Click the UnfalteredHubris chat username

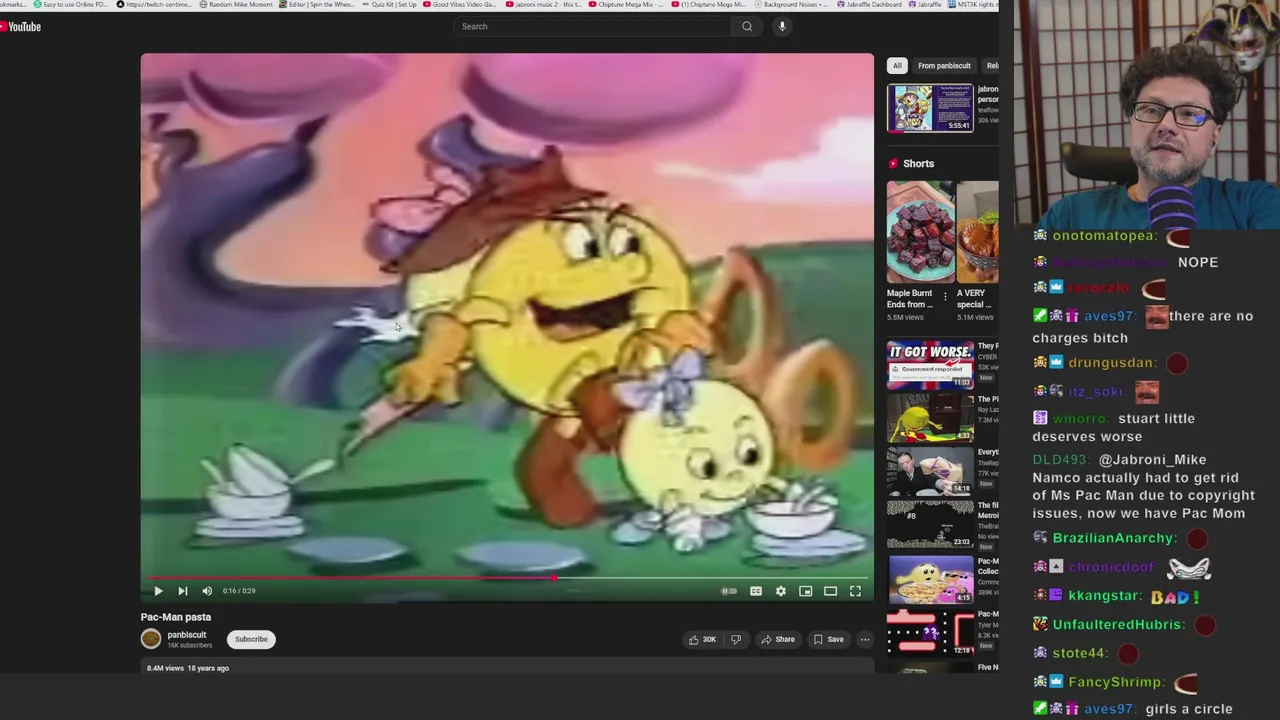(x=1118, y=625)
